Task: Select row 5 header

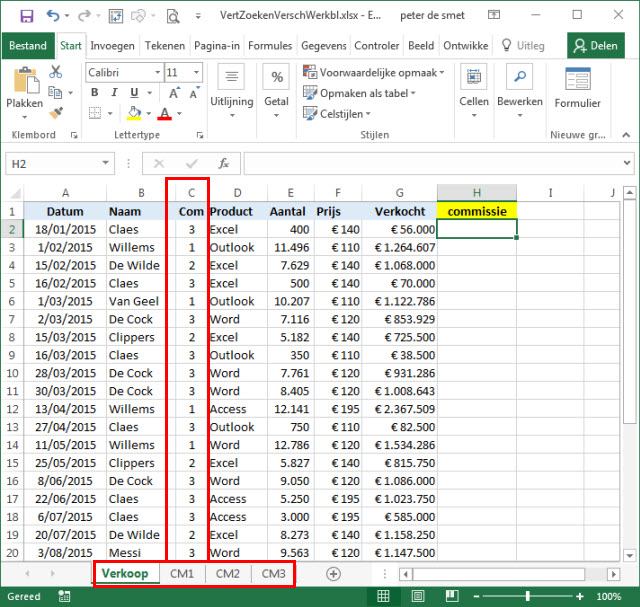Action: point(12,283)
